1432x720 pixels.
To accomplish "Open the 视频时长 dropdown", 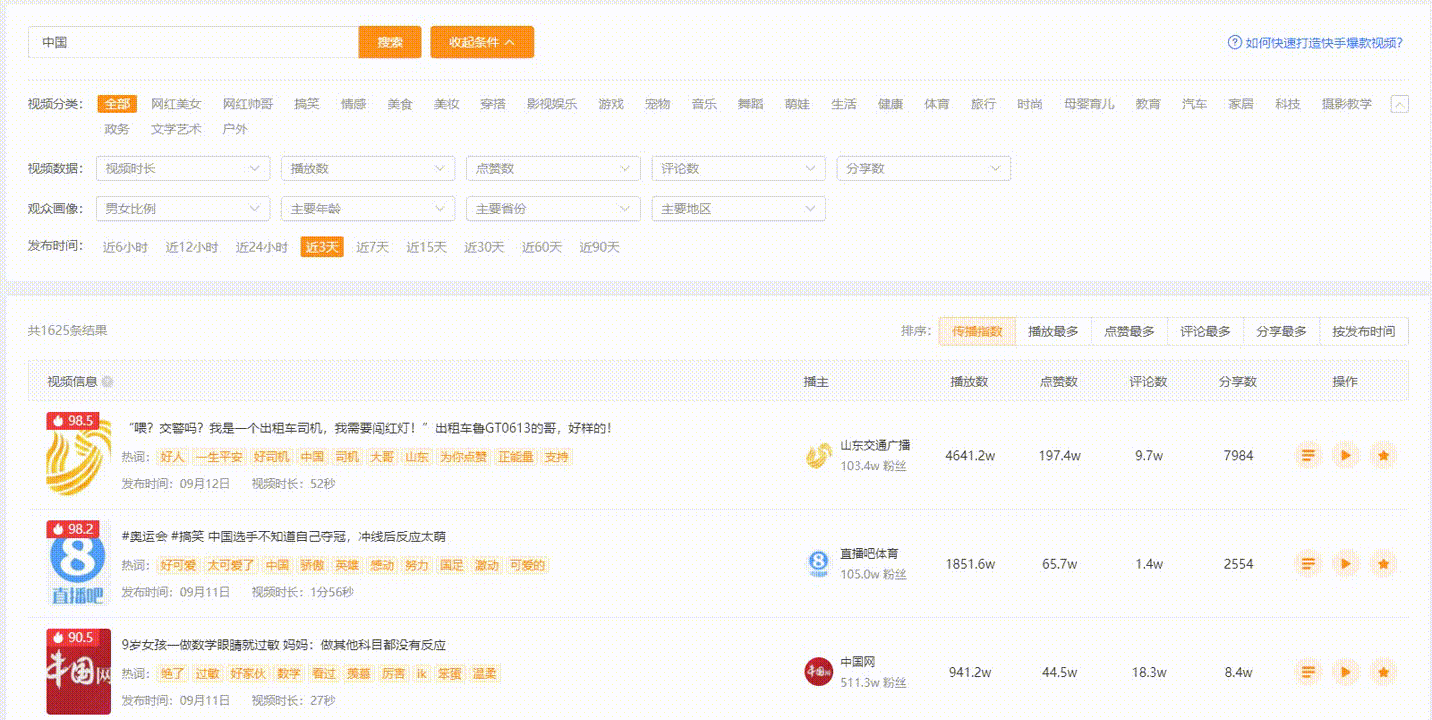I will (183, 169).
